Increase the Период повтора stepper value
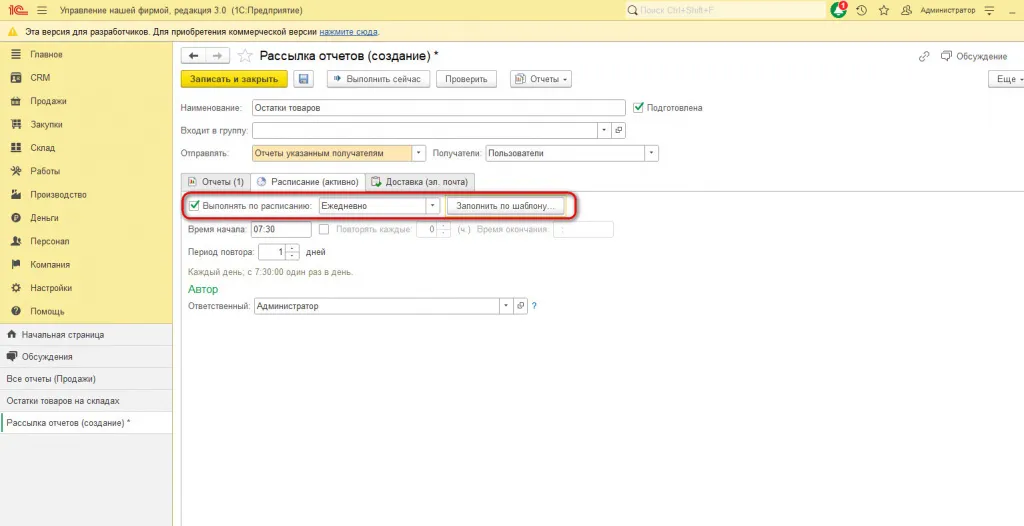Image resolution: width=1024 pixels, height=526 pixels. pos(292,248)
